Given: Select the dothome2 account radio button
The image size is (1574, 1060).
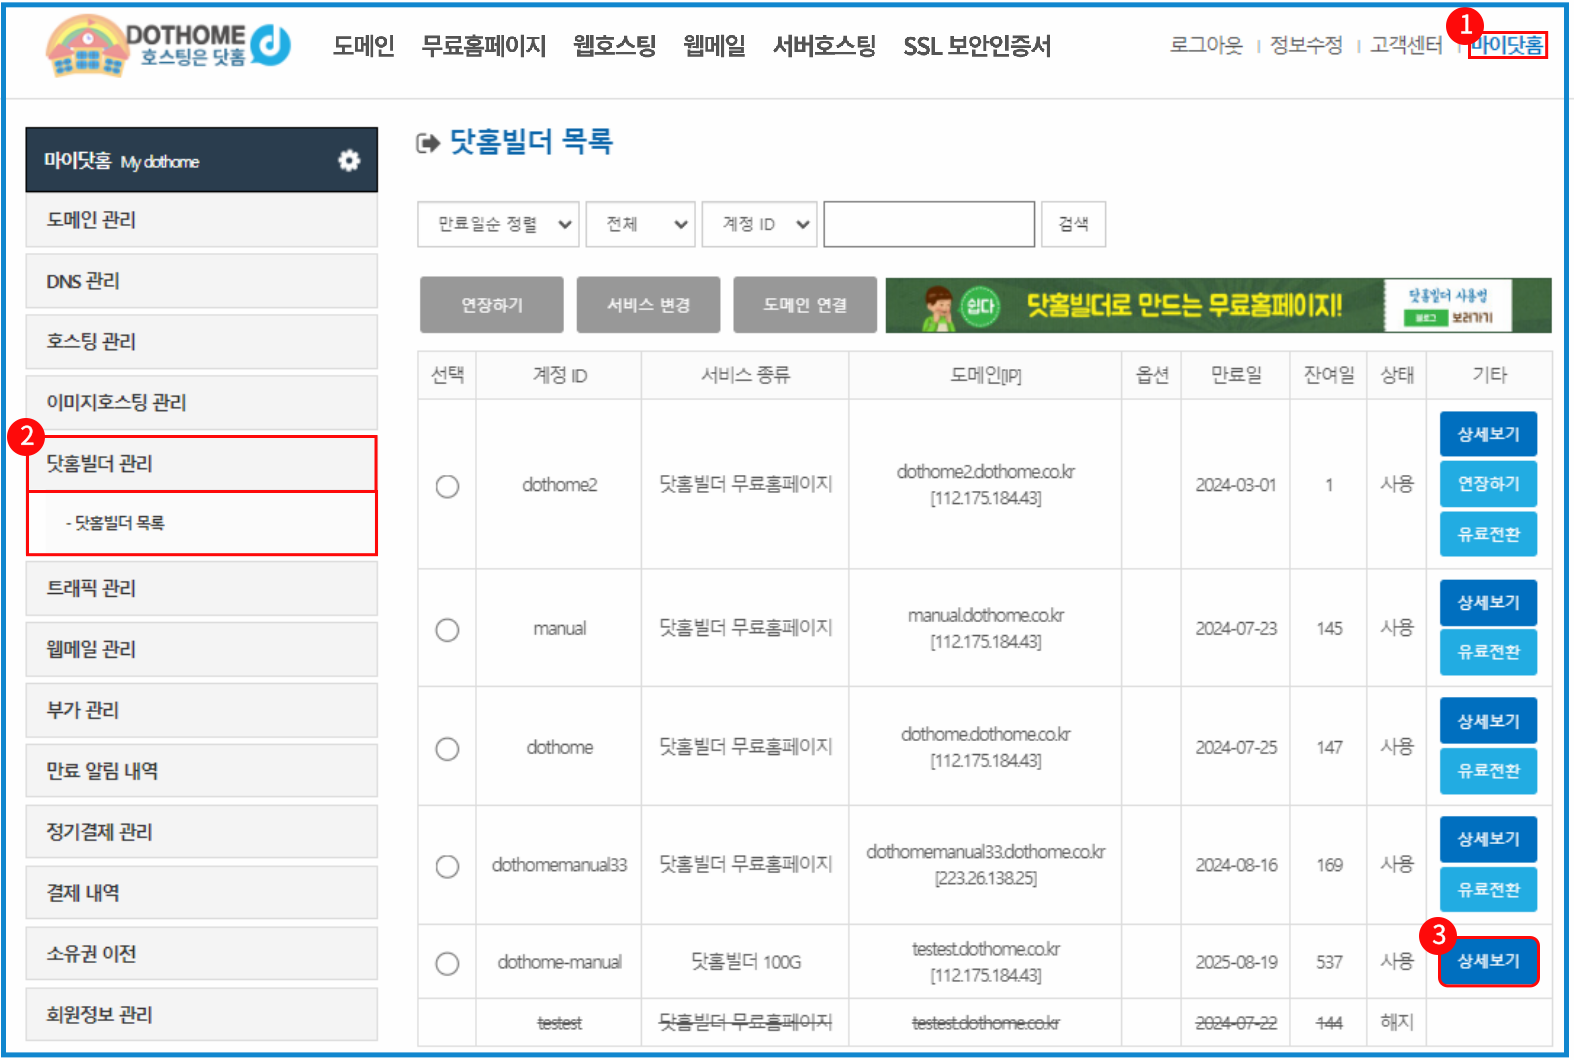Looking at the screenshot, I should point(447,486).
